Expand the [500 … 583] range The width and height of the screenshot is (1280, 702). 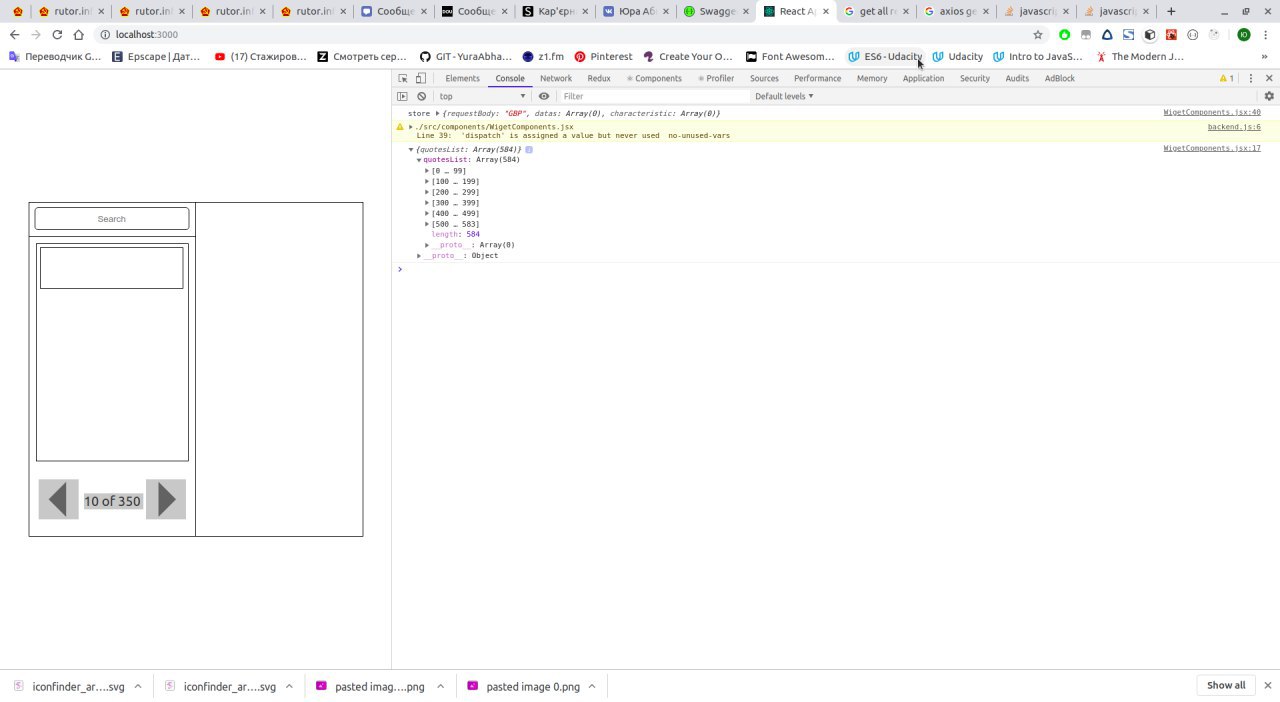point(427,224)
